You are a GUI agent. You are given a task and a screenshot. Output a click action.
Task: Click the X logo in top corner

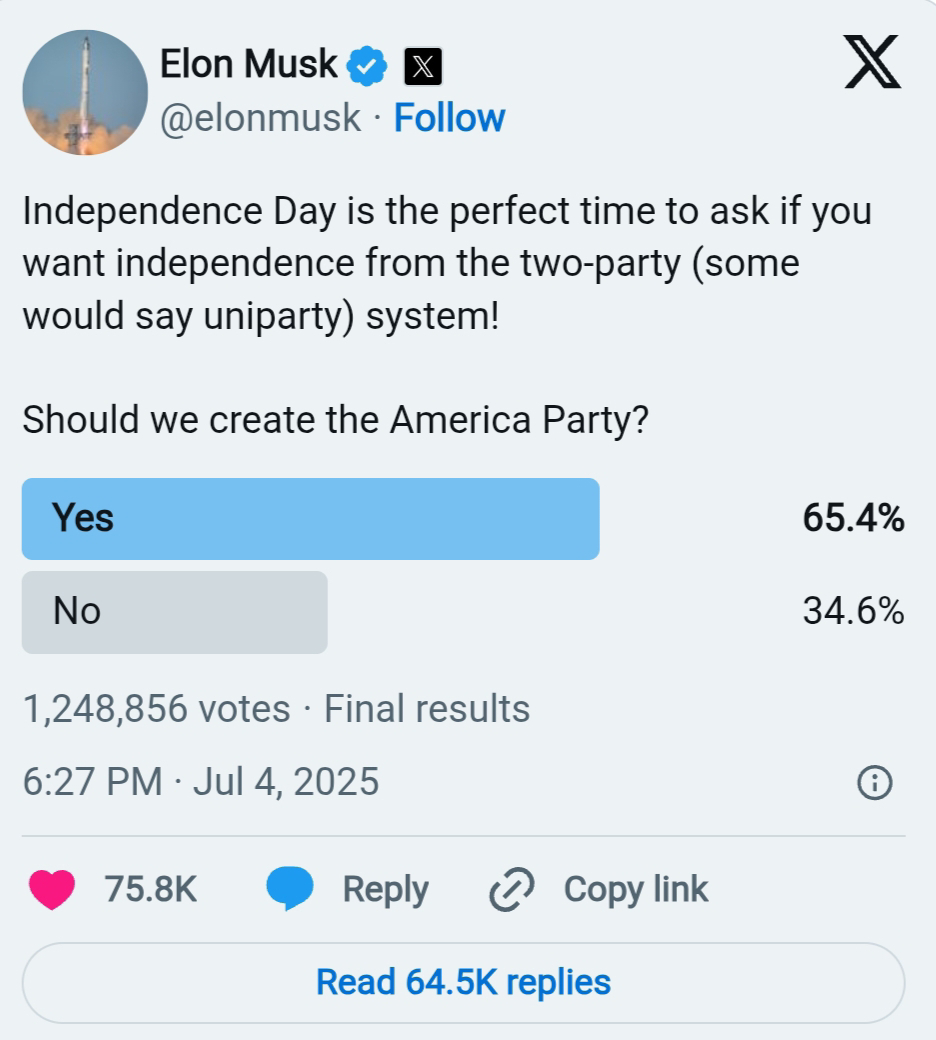pyautogui.click(x=872, y=63)
